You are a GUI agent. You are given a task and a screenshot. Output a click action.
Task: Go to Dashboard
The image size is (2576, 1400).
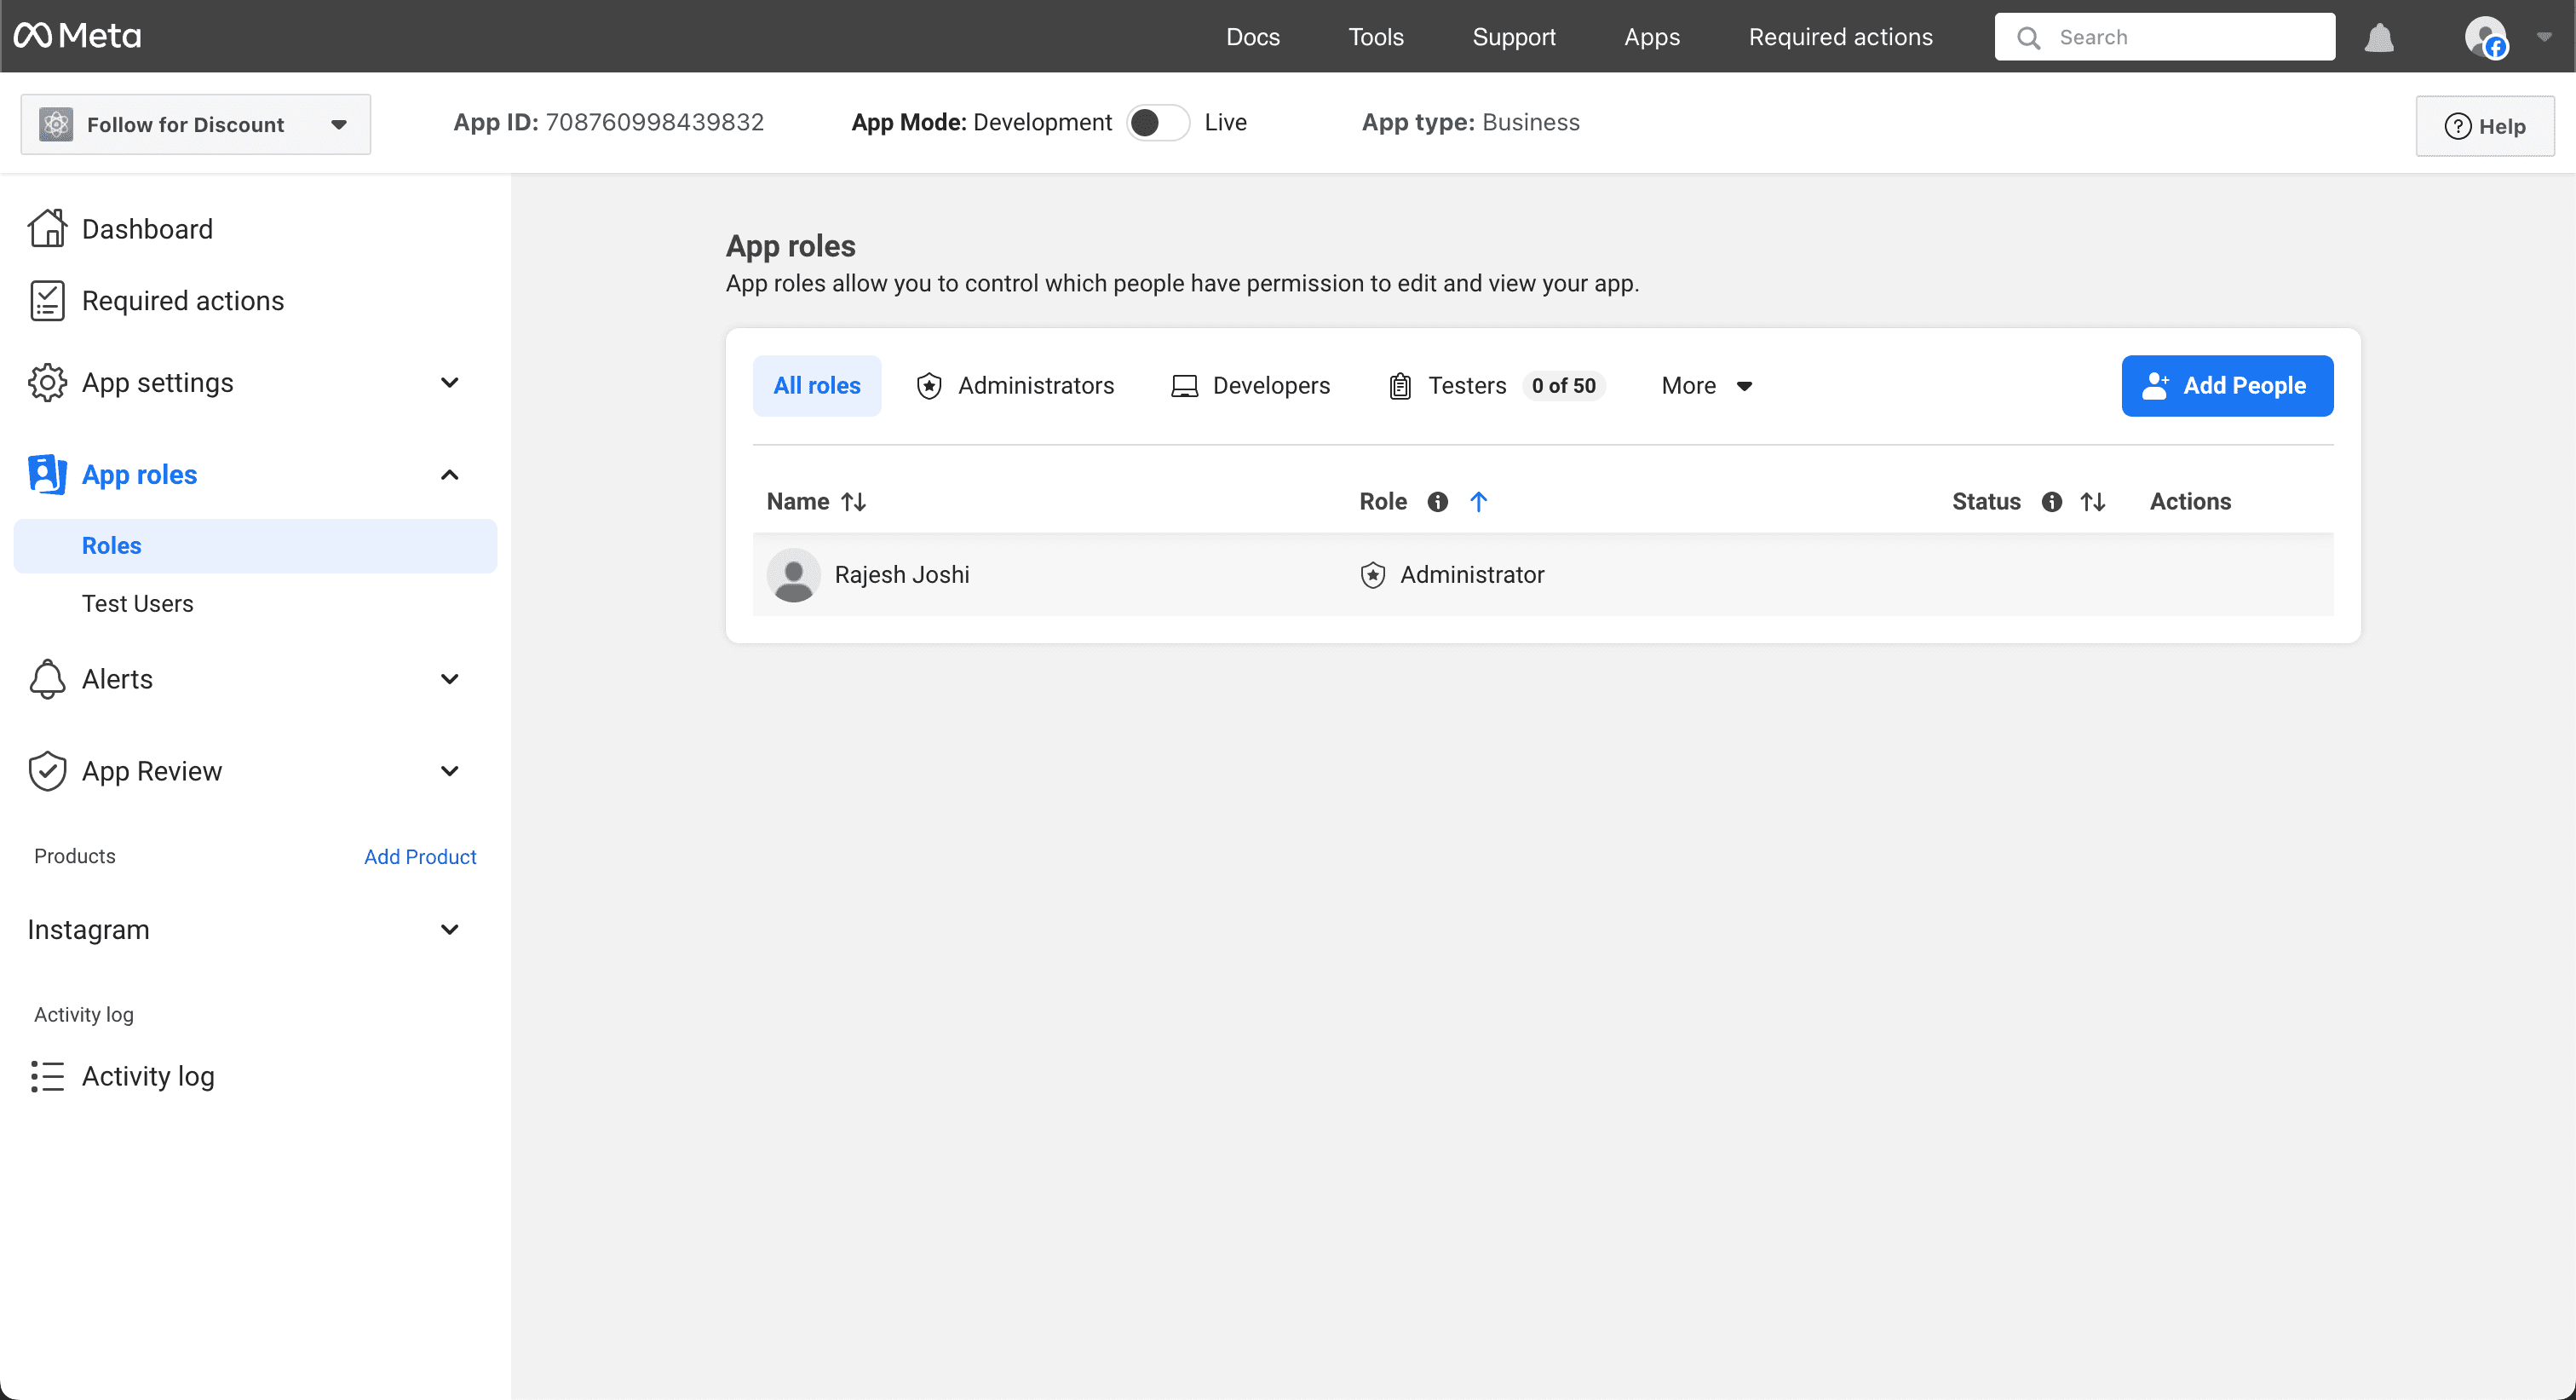(x=147, y=229)
